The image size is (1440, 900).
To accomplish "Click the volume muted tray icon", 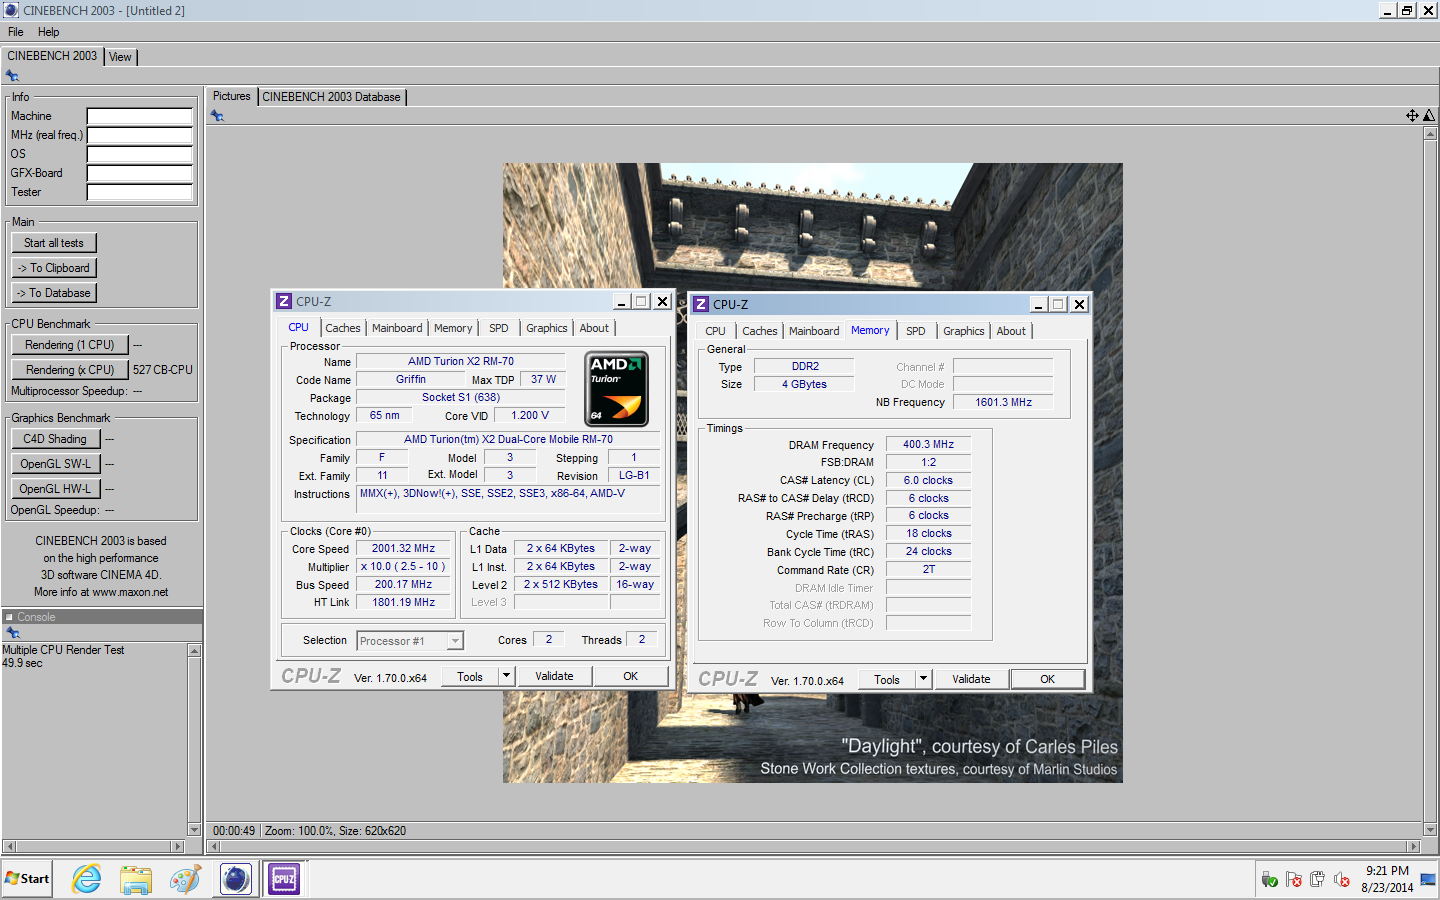I will click(1342, 880).
